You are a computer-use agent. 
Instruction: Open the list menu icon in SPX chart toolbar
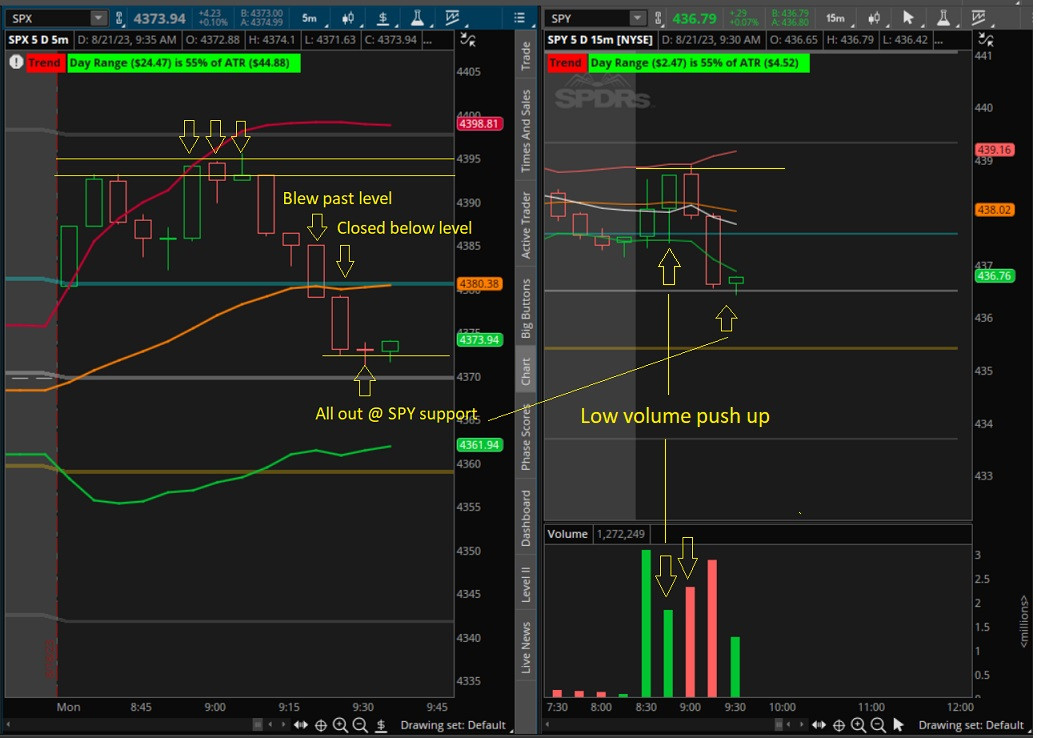pos(520,18)
